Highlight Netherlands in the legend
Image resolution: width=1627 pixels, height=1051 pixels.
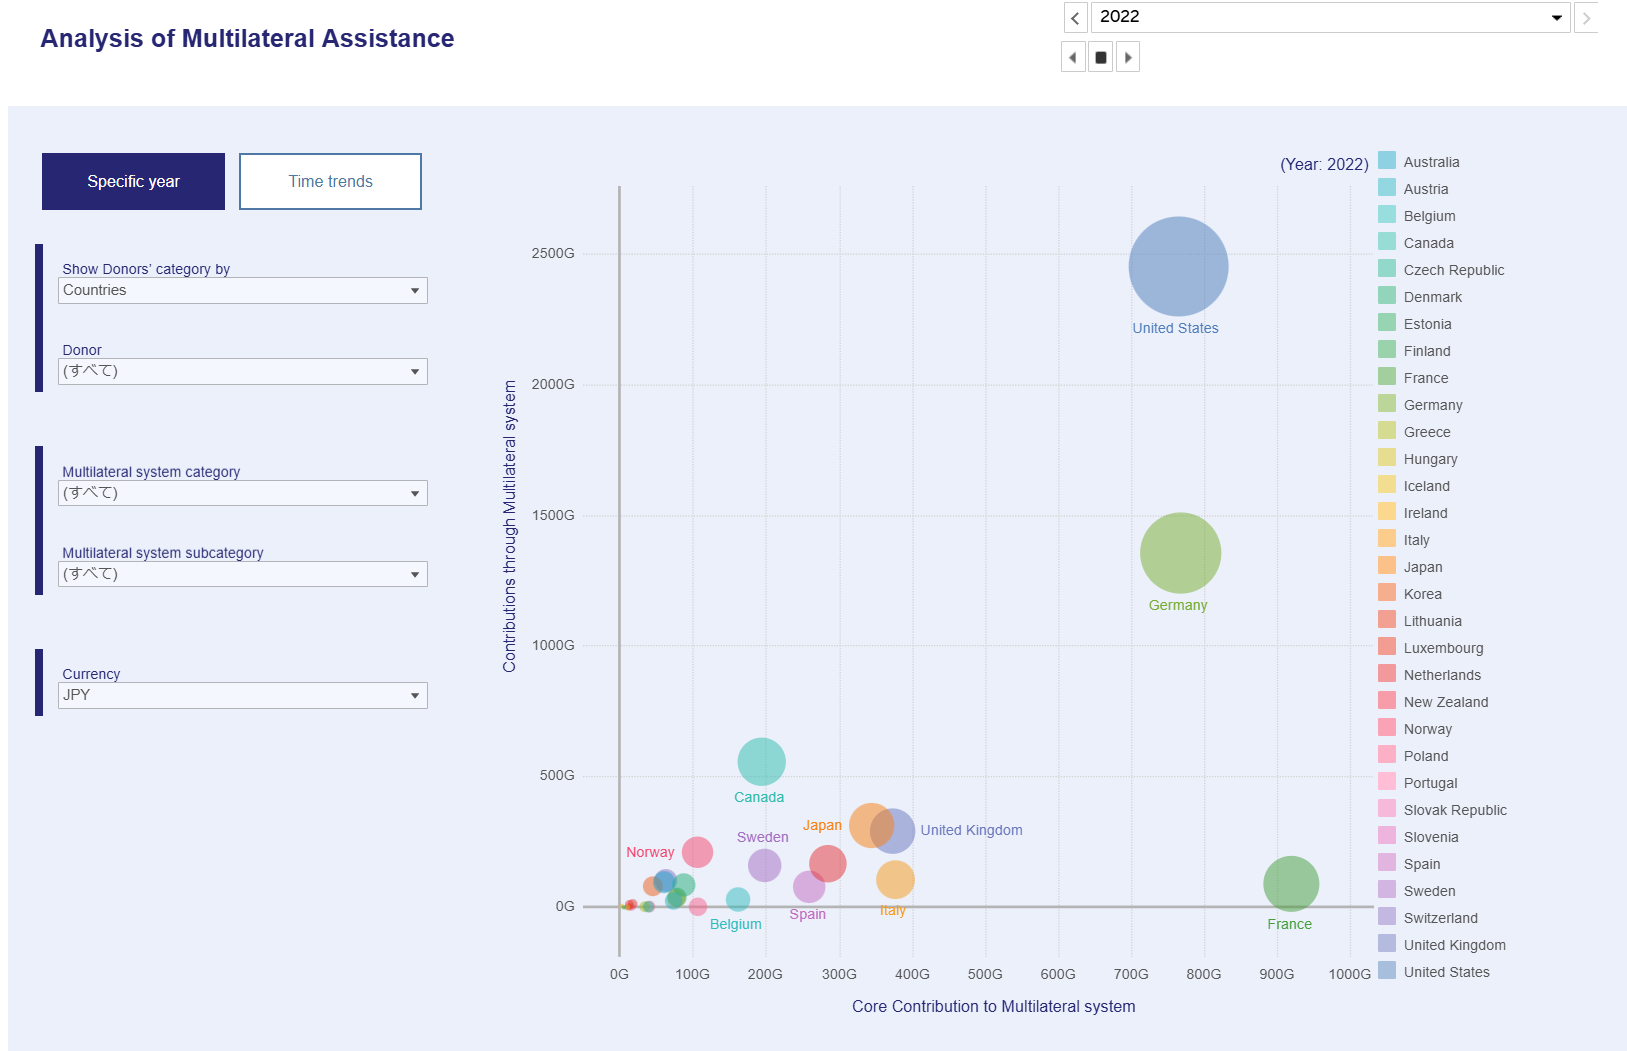[1442, 675]
